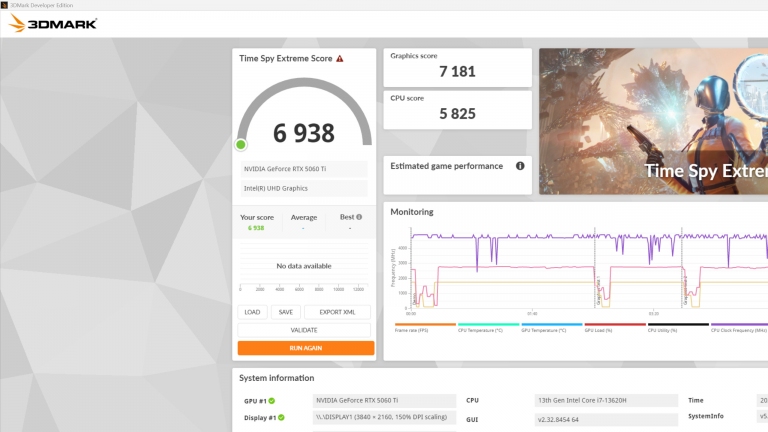
Task: Toggle the CPU Clock Frequency purple legend
Action: tap(739, 327)
